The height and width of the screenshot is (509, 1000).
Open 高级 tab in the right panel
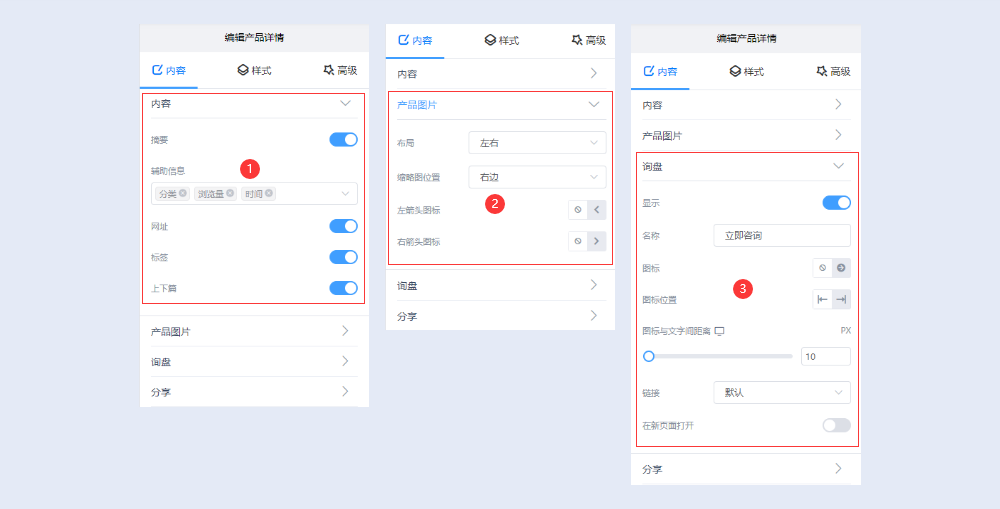(832, 71)
